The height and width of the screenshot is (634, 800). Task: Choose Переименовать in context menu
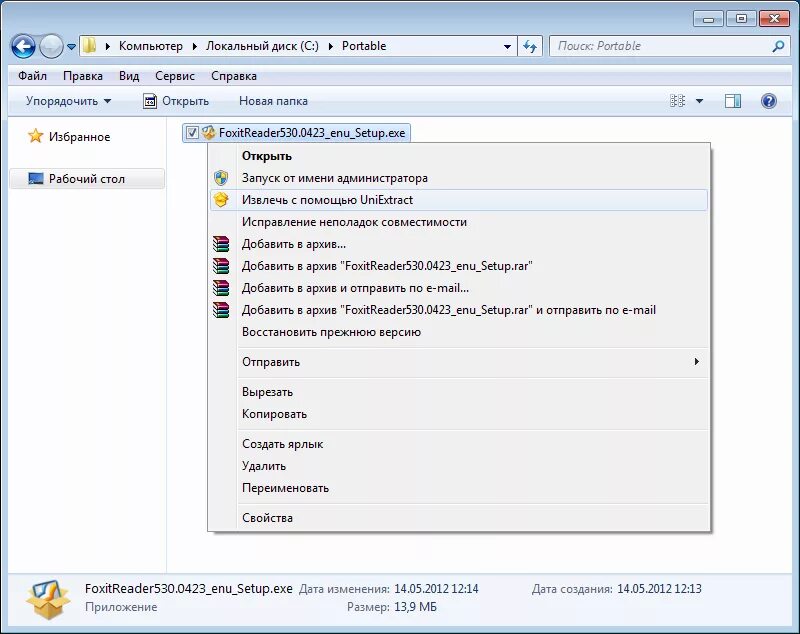click(x=459, y=488)
